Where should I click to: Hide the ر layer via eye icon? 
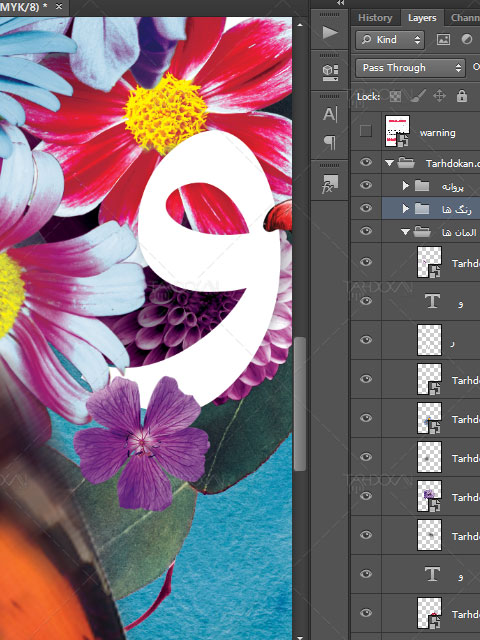pos(366,340)
